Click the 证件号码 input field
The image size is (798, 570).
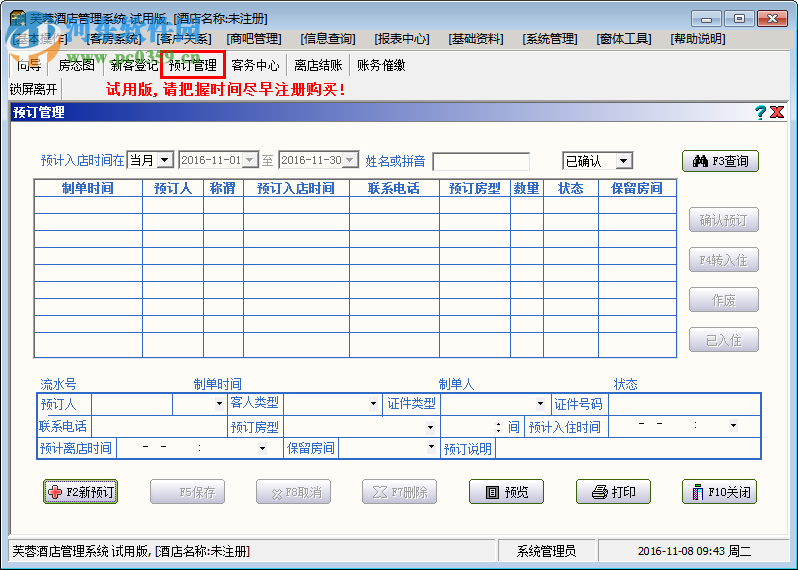[x=684, y=405]
